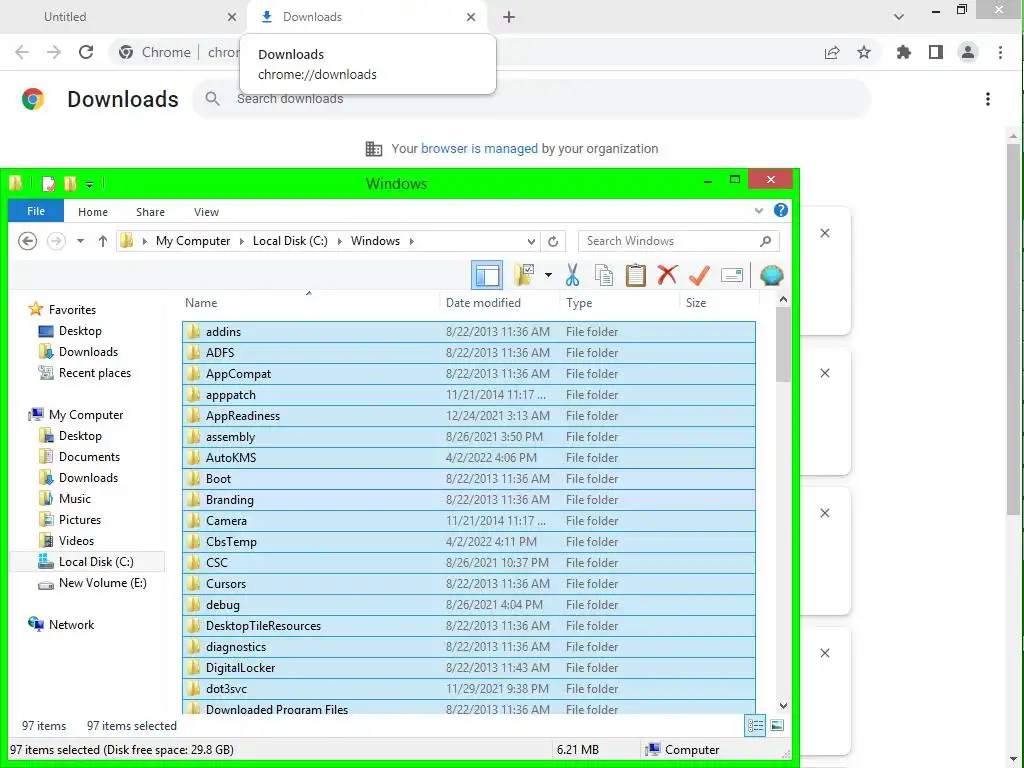This screenshot has width=1024, height=768.
Task: Toggle Chrome side panel
Action: point(935,52)
